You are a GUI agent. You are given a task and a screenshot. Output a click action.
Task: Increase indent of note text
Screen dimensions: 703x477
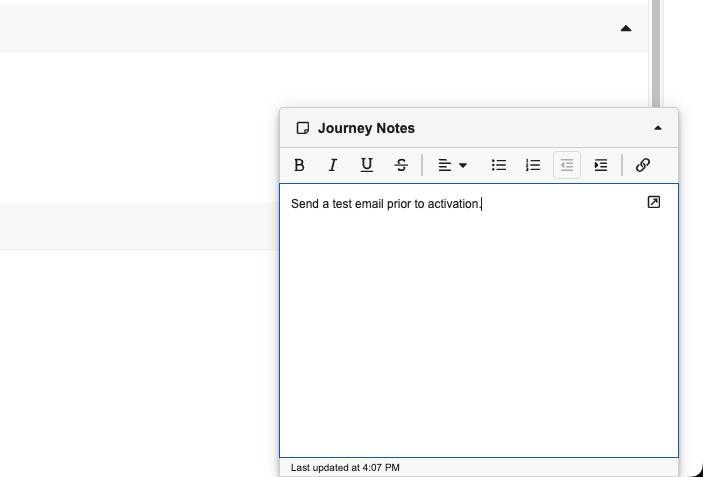pos(601,166)
